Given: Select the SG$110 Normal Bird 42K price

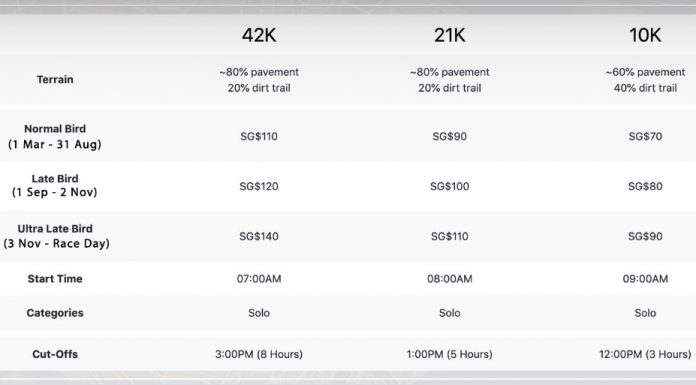Looking at the screenshot, I should (x=259, y=136).
